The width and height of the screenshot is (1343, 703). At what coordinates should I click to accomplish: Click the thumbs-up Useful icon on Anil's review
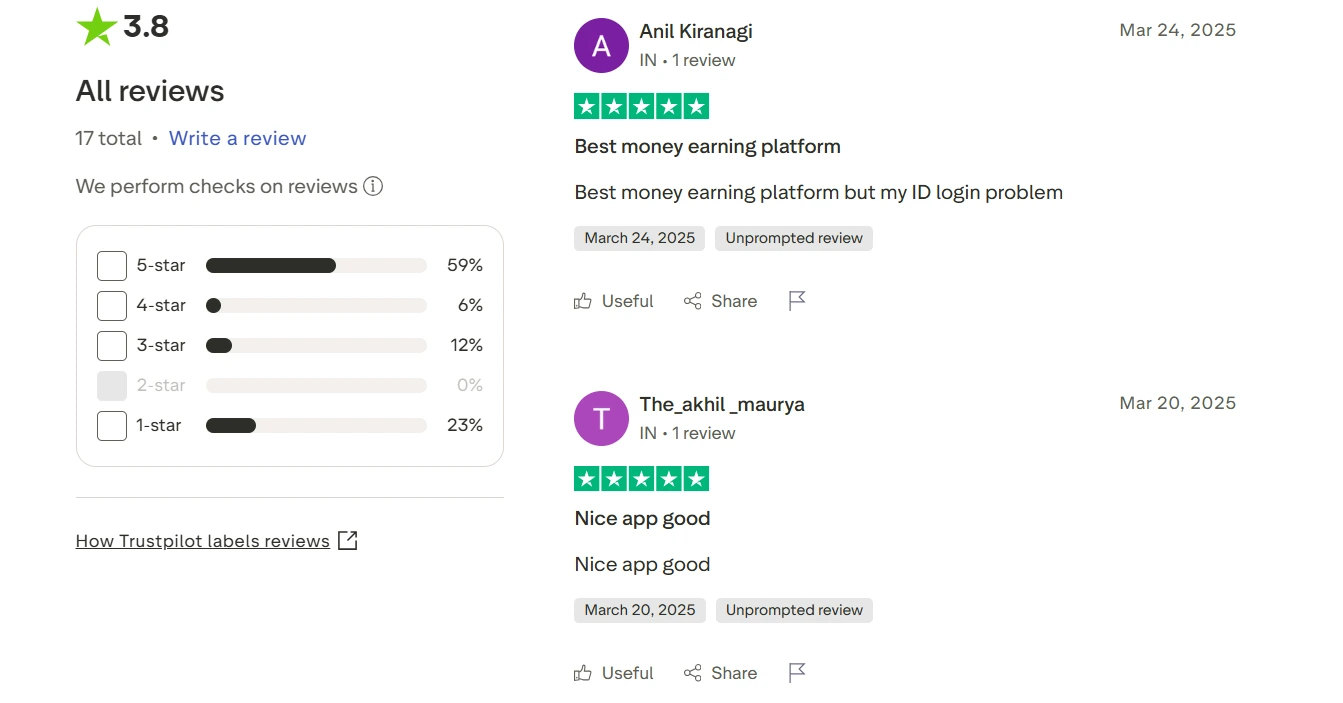[583, 301]
